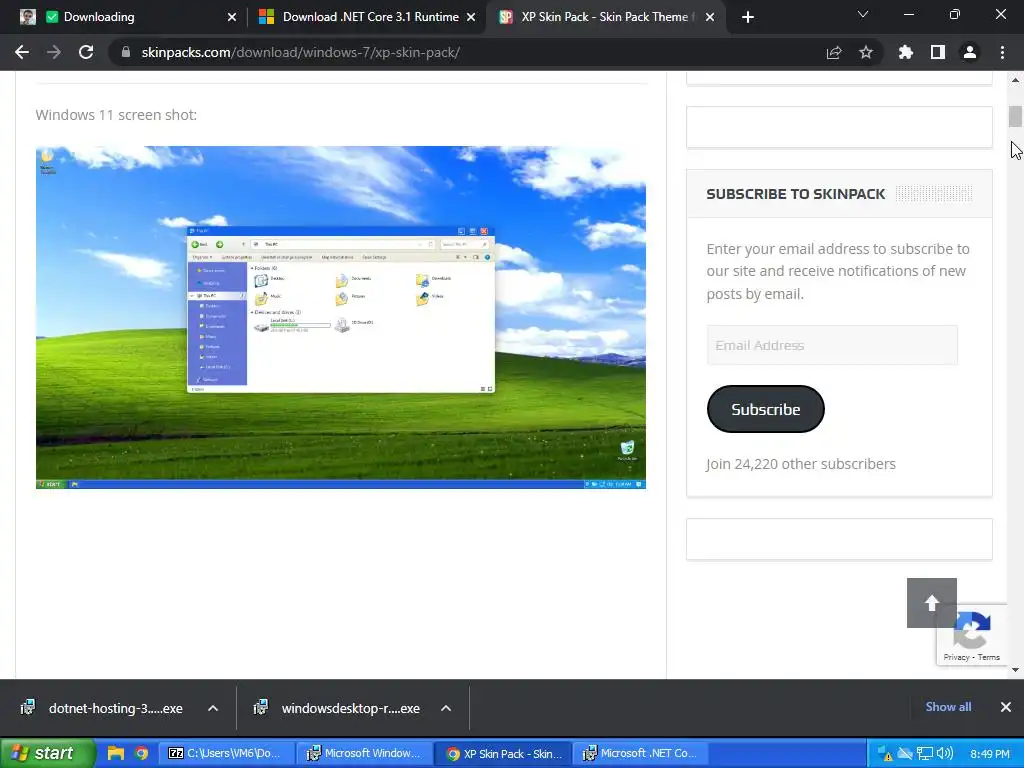This screenshot has height=768, width=1024.
Task: Close the Download .NET Core 3.1 Runtime tab
Action: (471, 17)
